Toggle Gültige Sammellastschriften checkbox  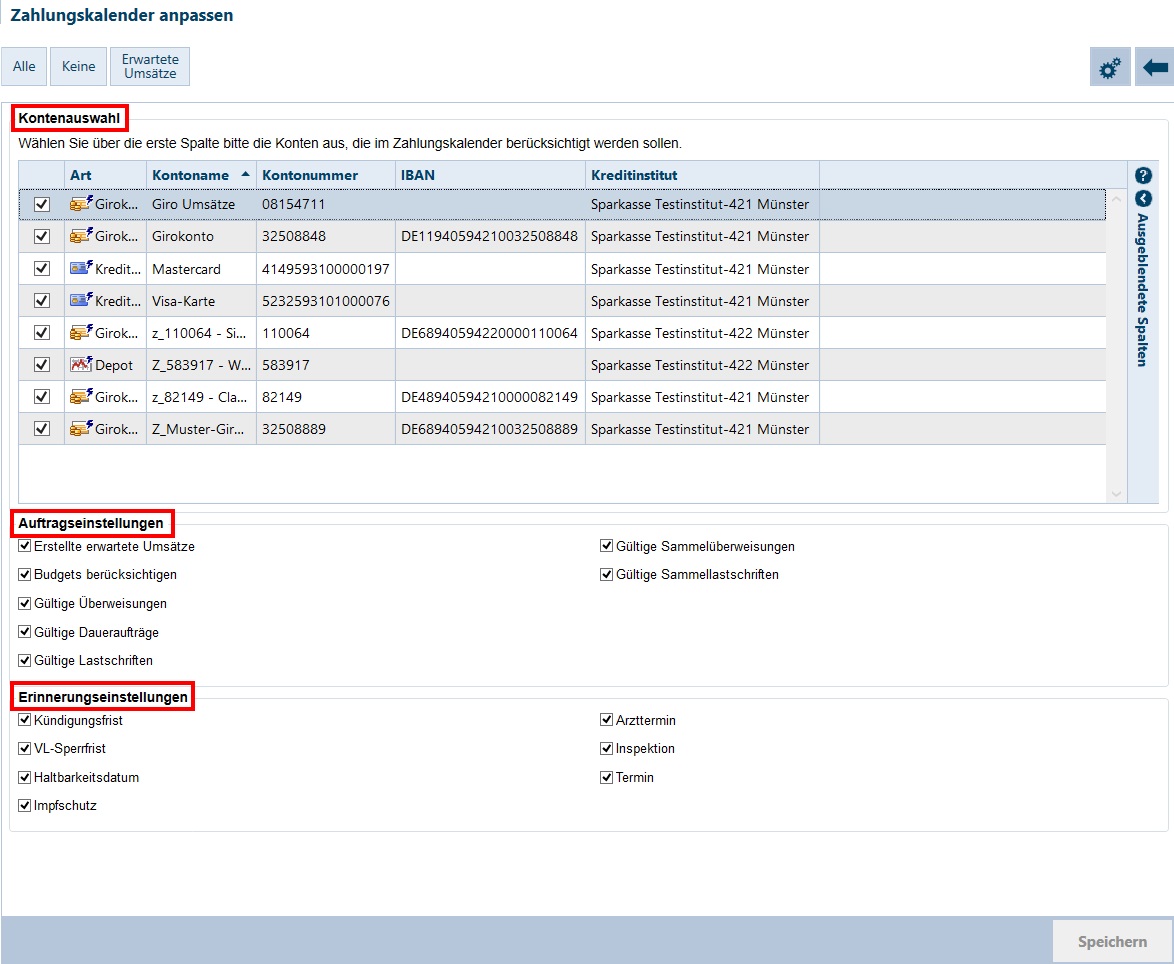tap(607, 575)
